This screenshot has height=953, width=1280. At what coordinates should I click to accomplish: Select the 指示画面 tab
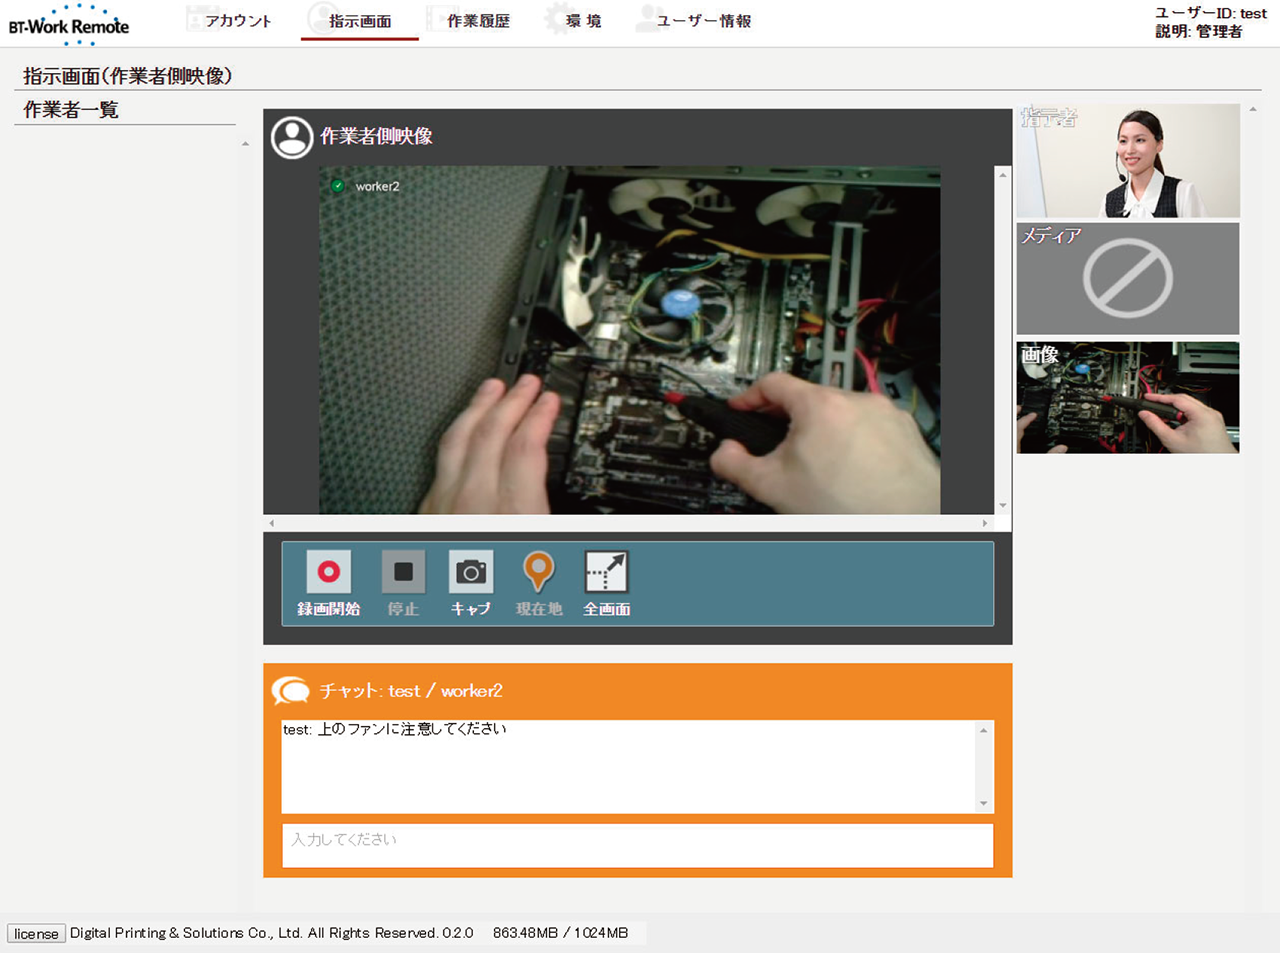click(360, 21)
